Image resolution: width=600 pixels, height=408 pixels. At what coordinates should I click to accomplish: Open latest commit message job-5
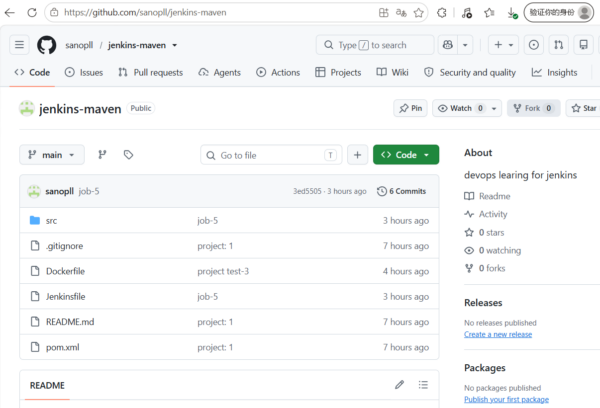point(89,191)
